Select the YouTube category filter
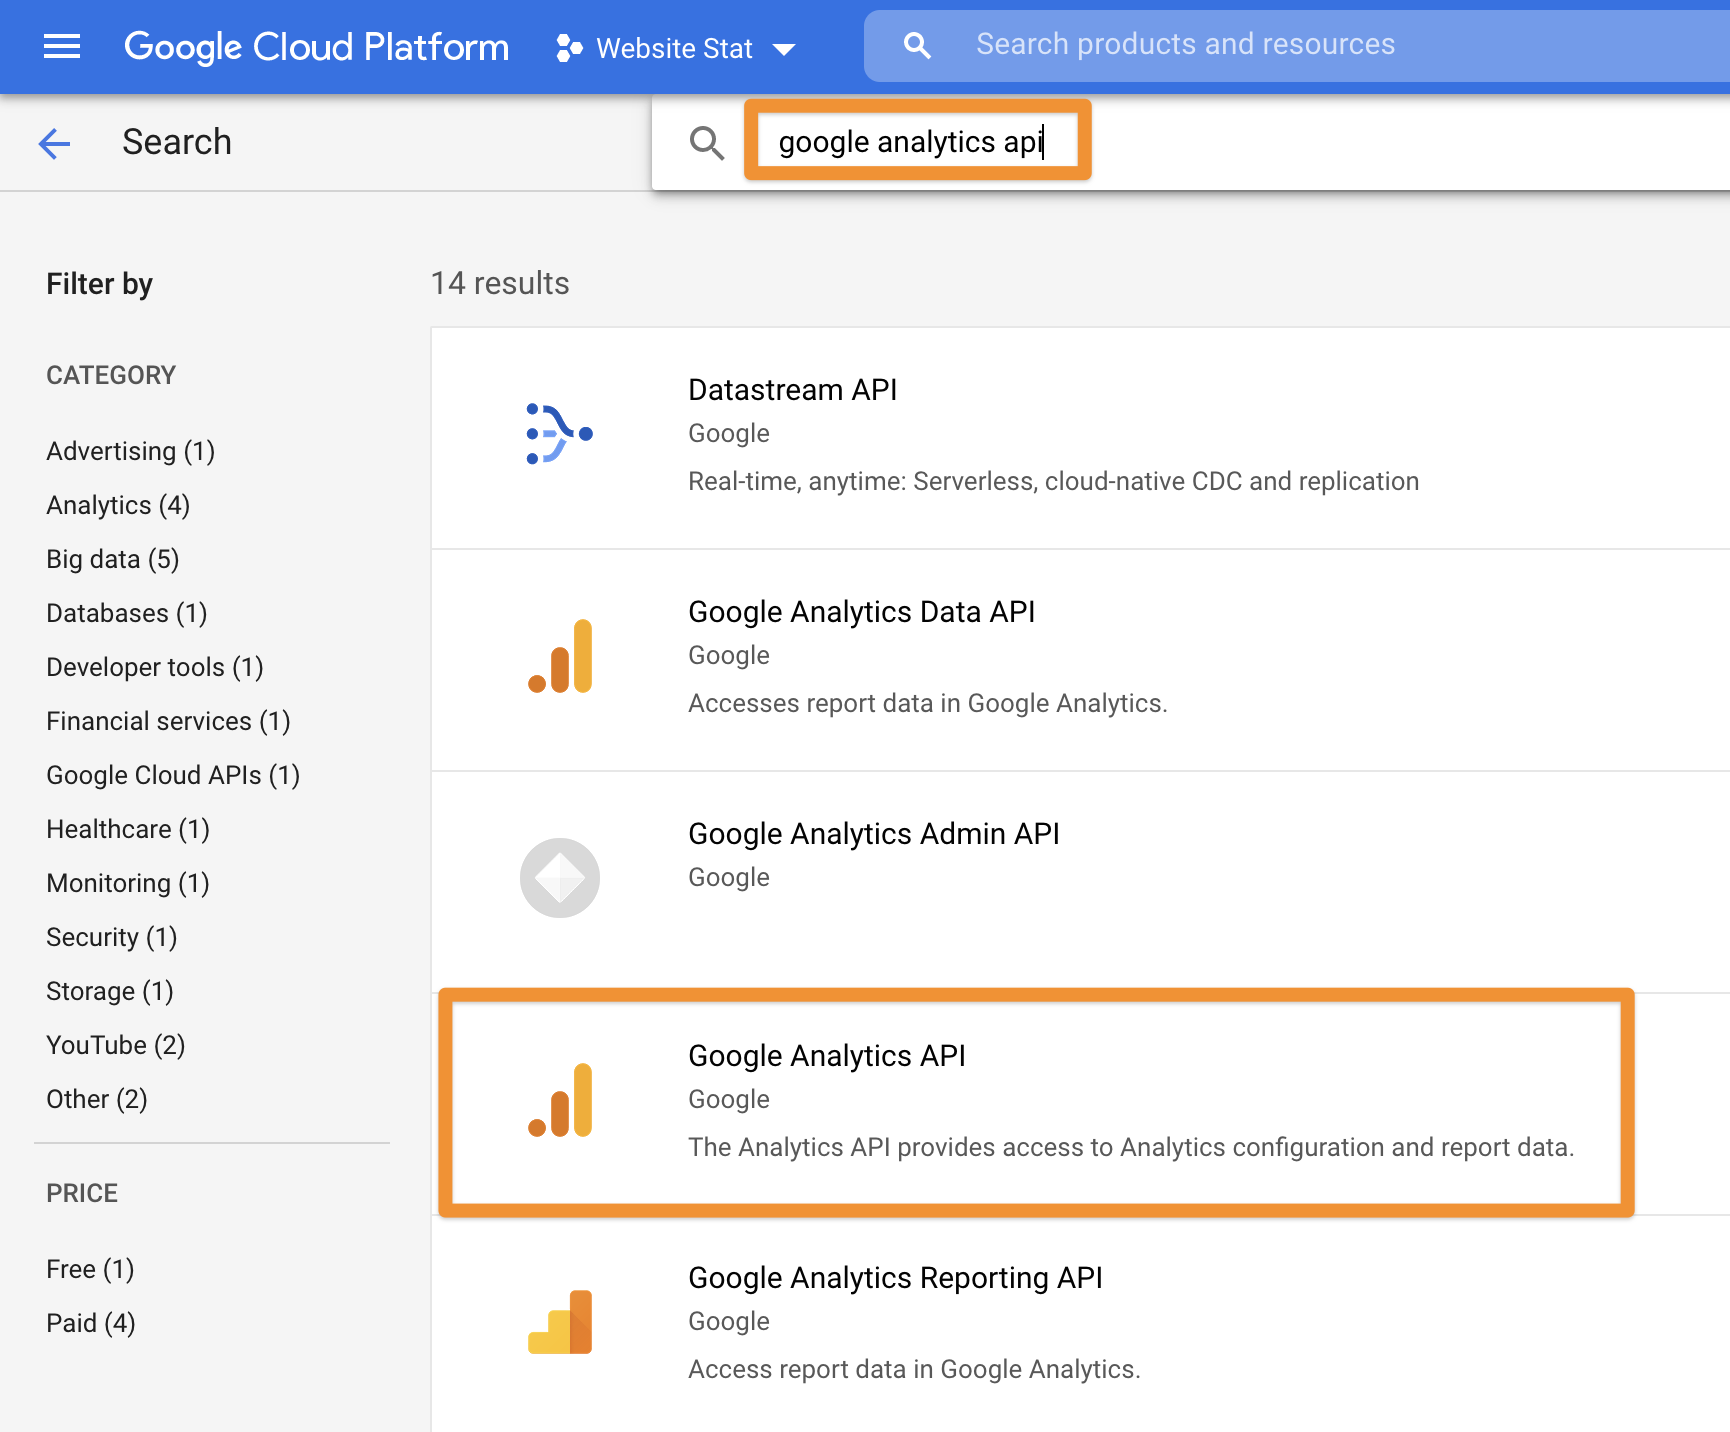Screen dimensions: 1730x1432 (115, 1044)
